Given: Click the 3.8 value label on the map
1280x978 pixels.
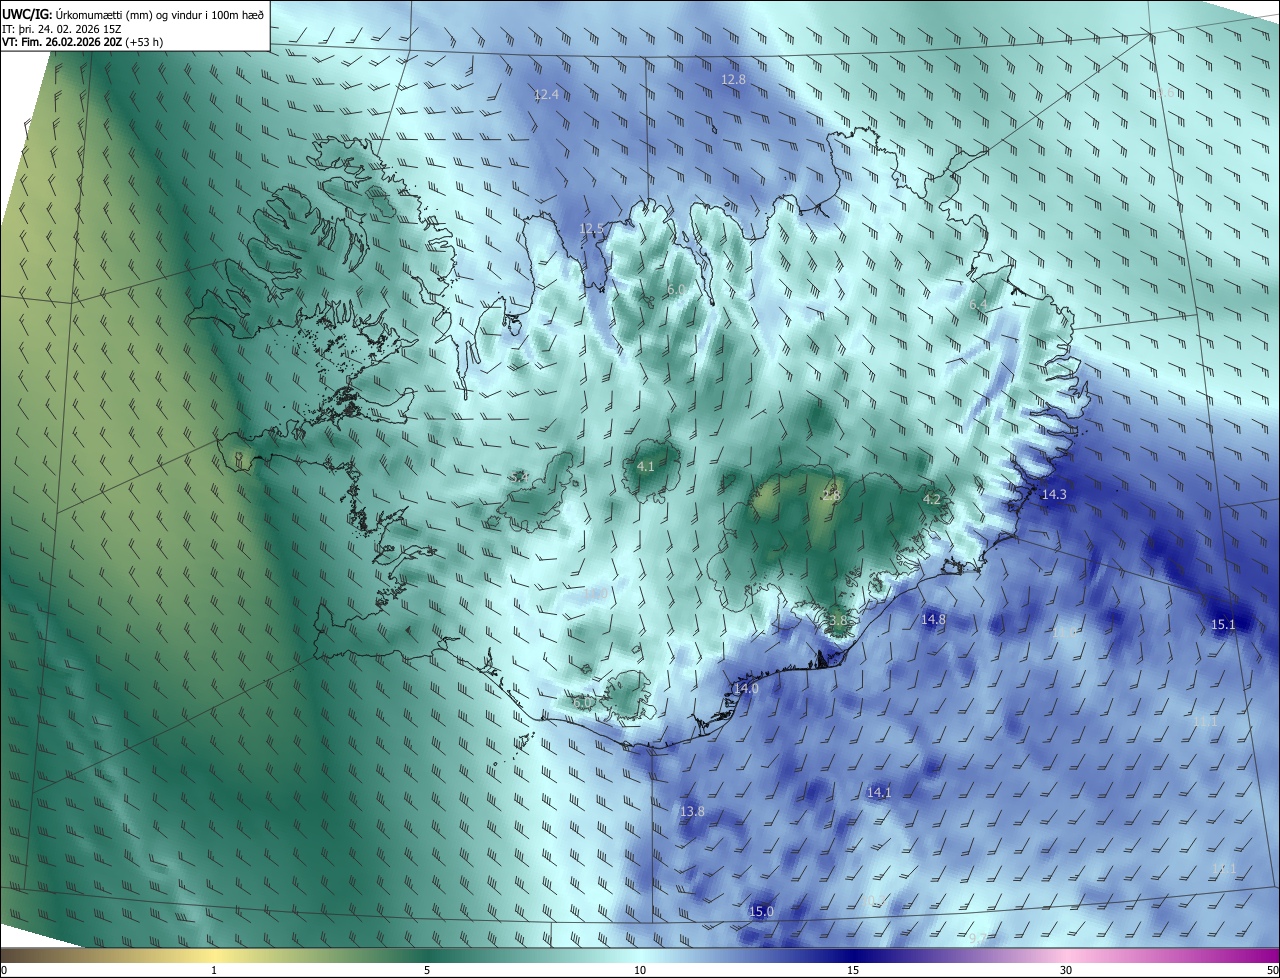Looking at the screenshot, I should coord(838,621).
